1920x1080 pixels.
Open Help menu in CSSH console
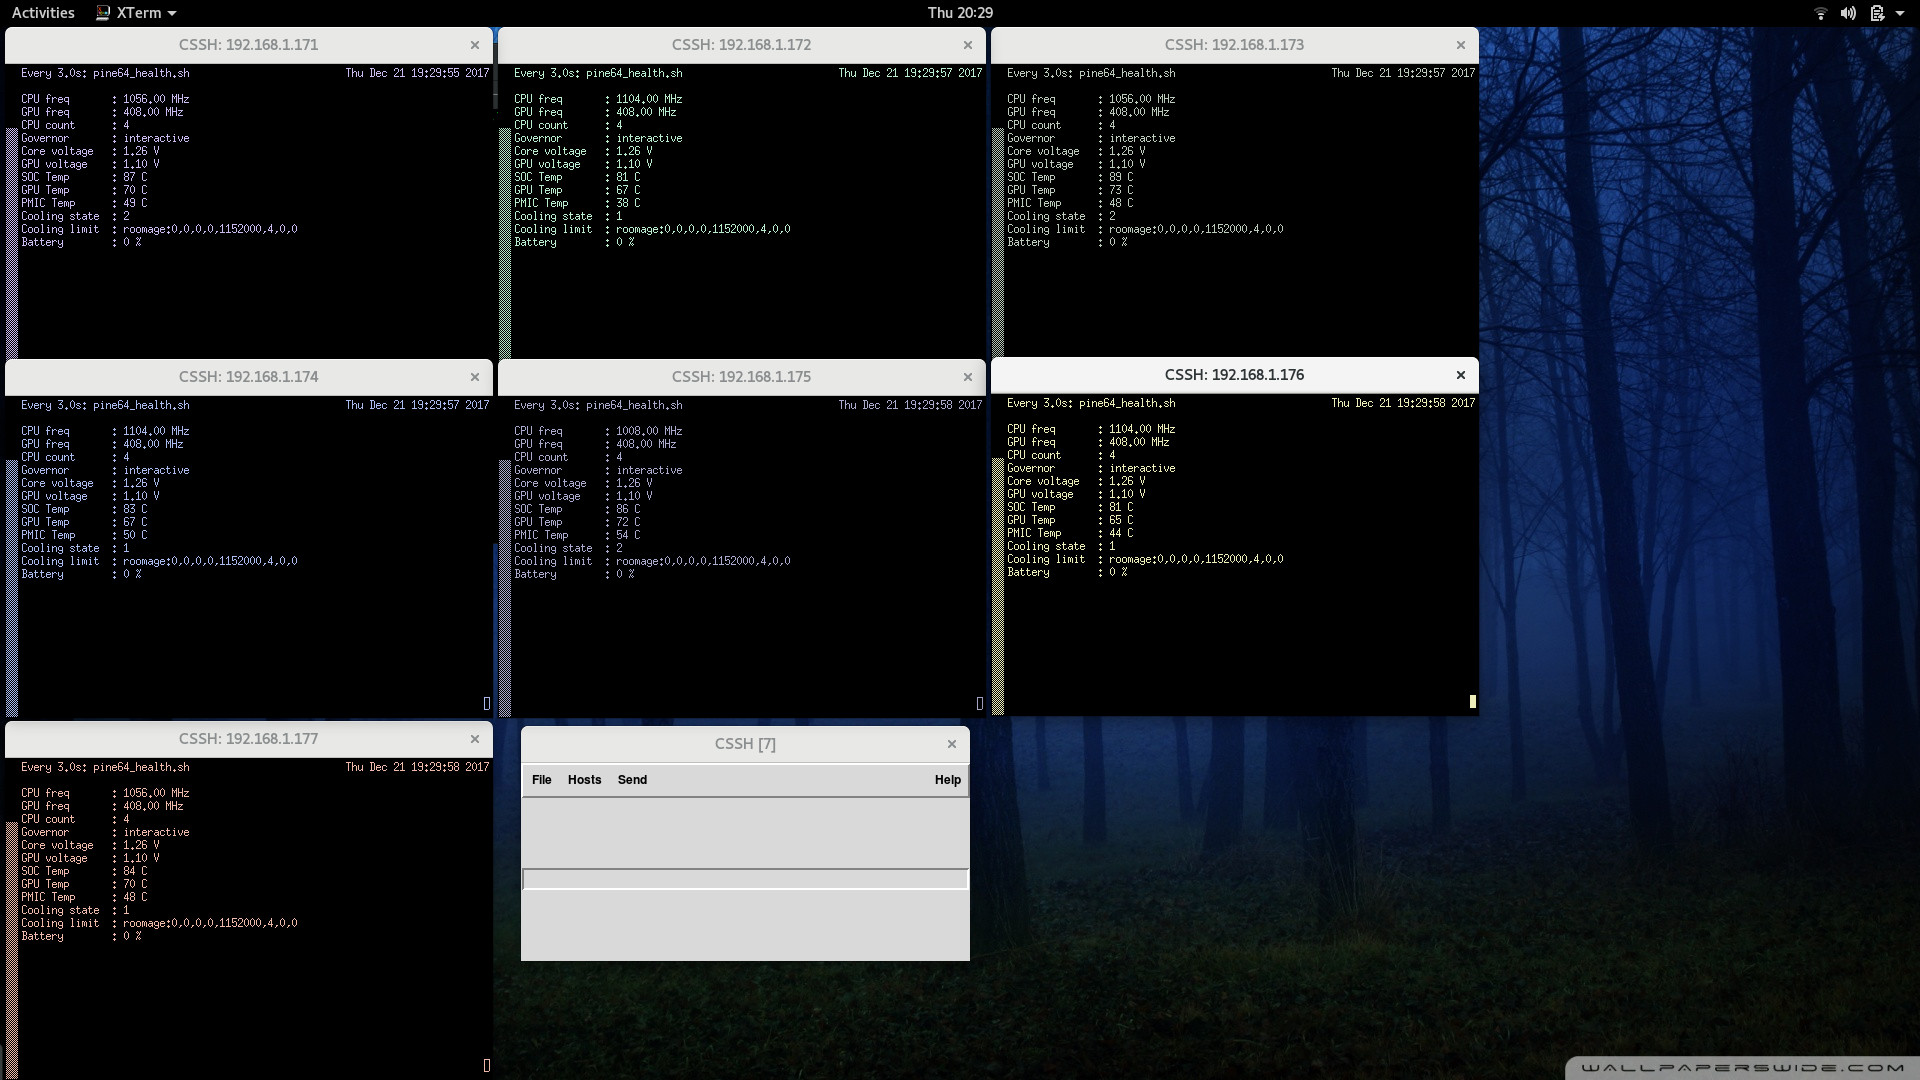coord(947,780)
